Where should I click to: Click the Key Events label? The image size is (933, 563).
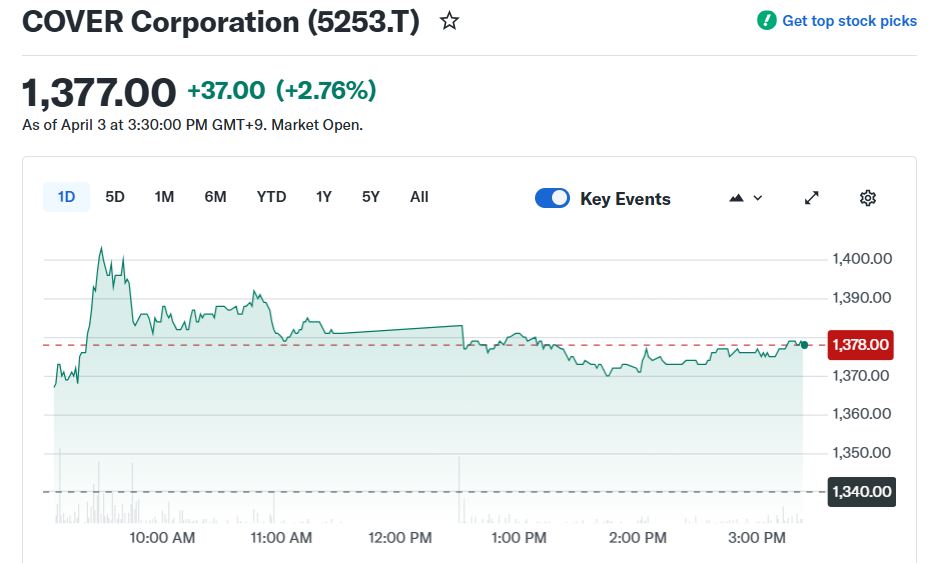pos(625,199)
